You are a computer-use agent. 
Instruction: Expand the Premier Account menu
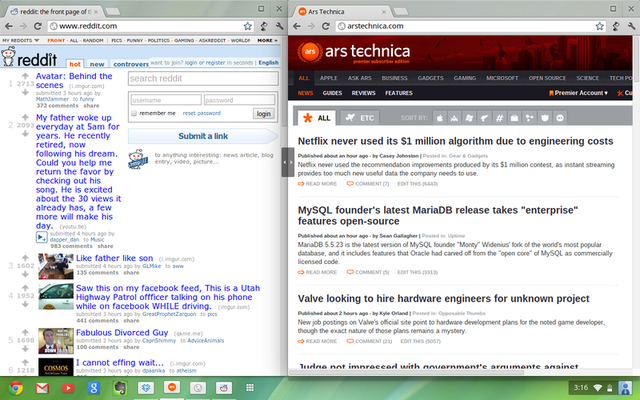[x=578, y=93]
